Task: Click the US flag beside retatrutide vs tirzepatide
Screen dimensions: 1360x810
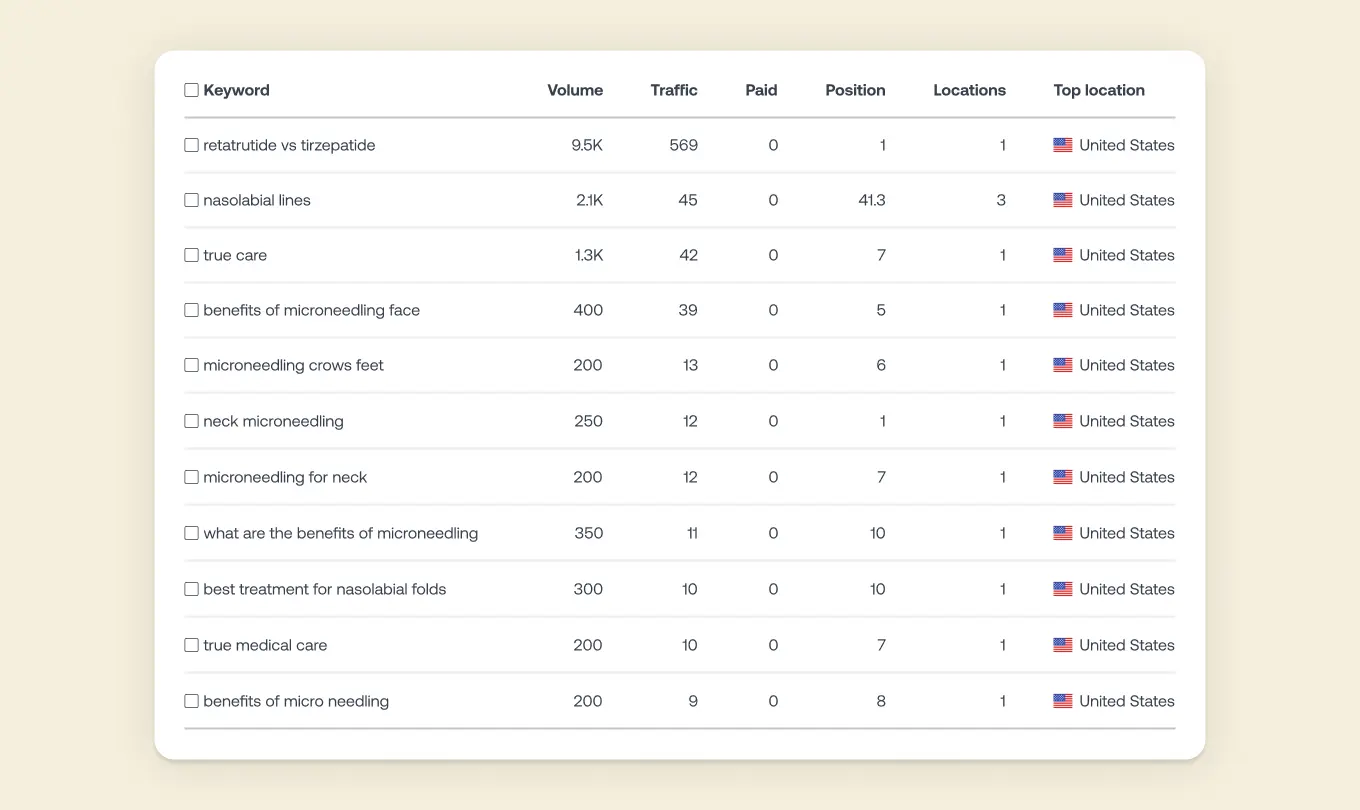Action: pyautogui.click(x=1063, y=145)
